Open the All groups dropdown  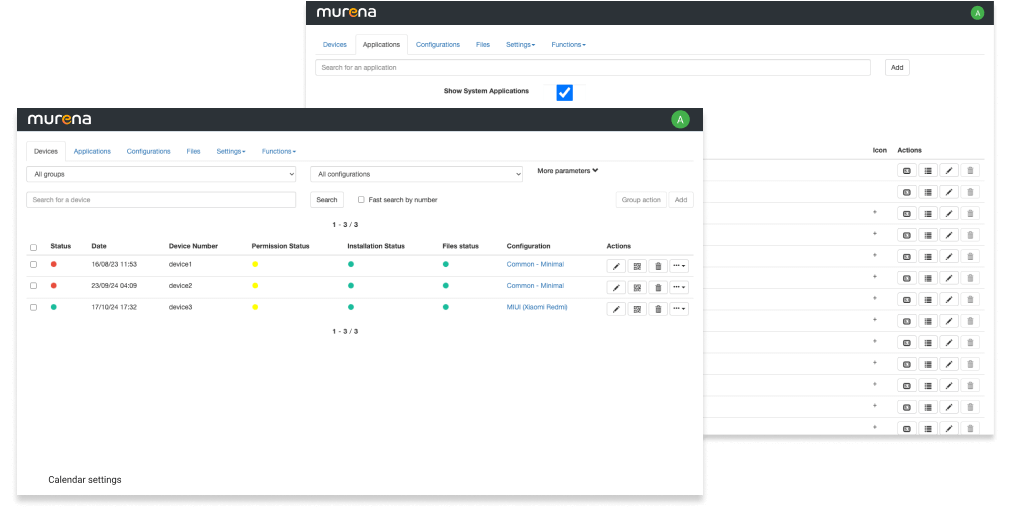pos(161,174)
